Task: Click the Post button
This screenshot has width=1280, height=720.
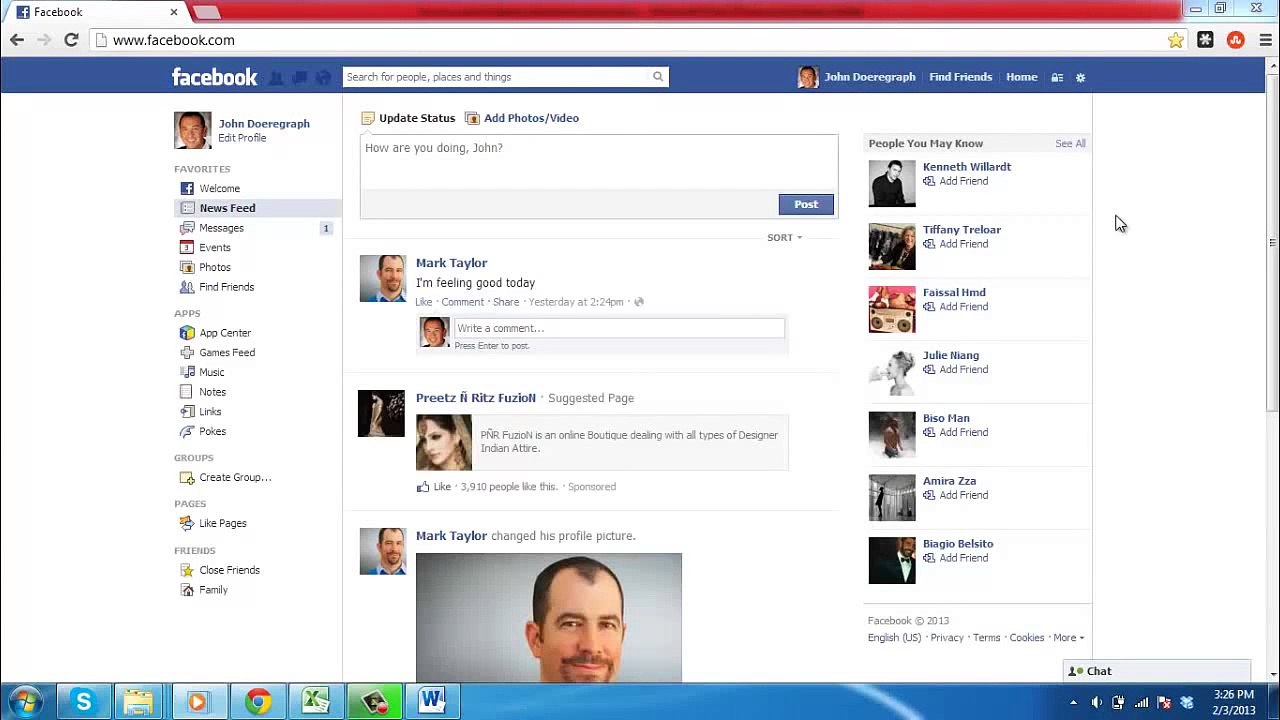Action: click(806, 204)
